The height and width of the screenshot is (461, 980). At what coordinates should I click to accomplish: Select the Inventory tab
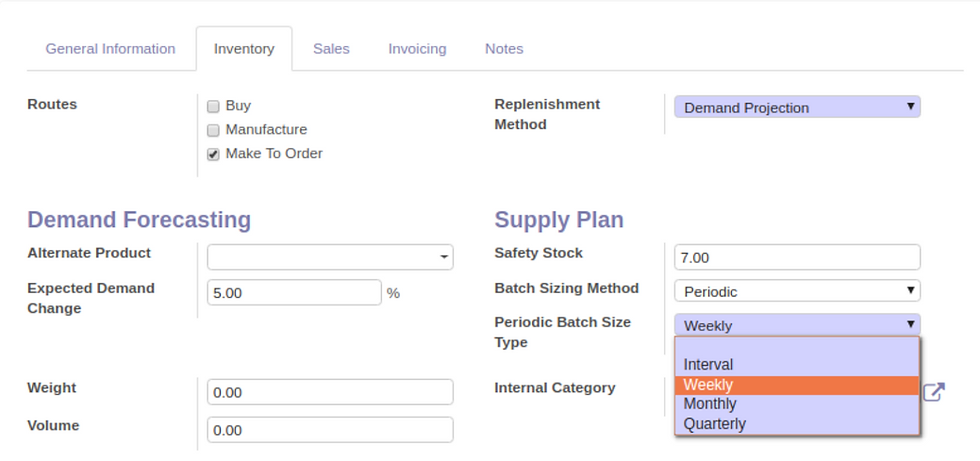click(x=244, y=49)
